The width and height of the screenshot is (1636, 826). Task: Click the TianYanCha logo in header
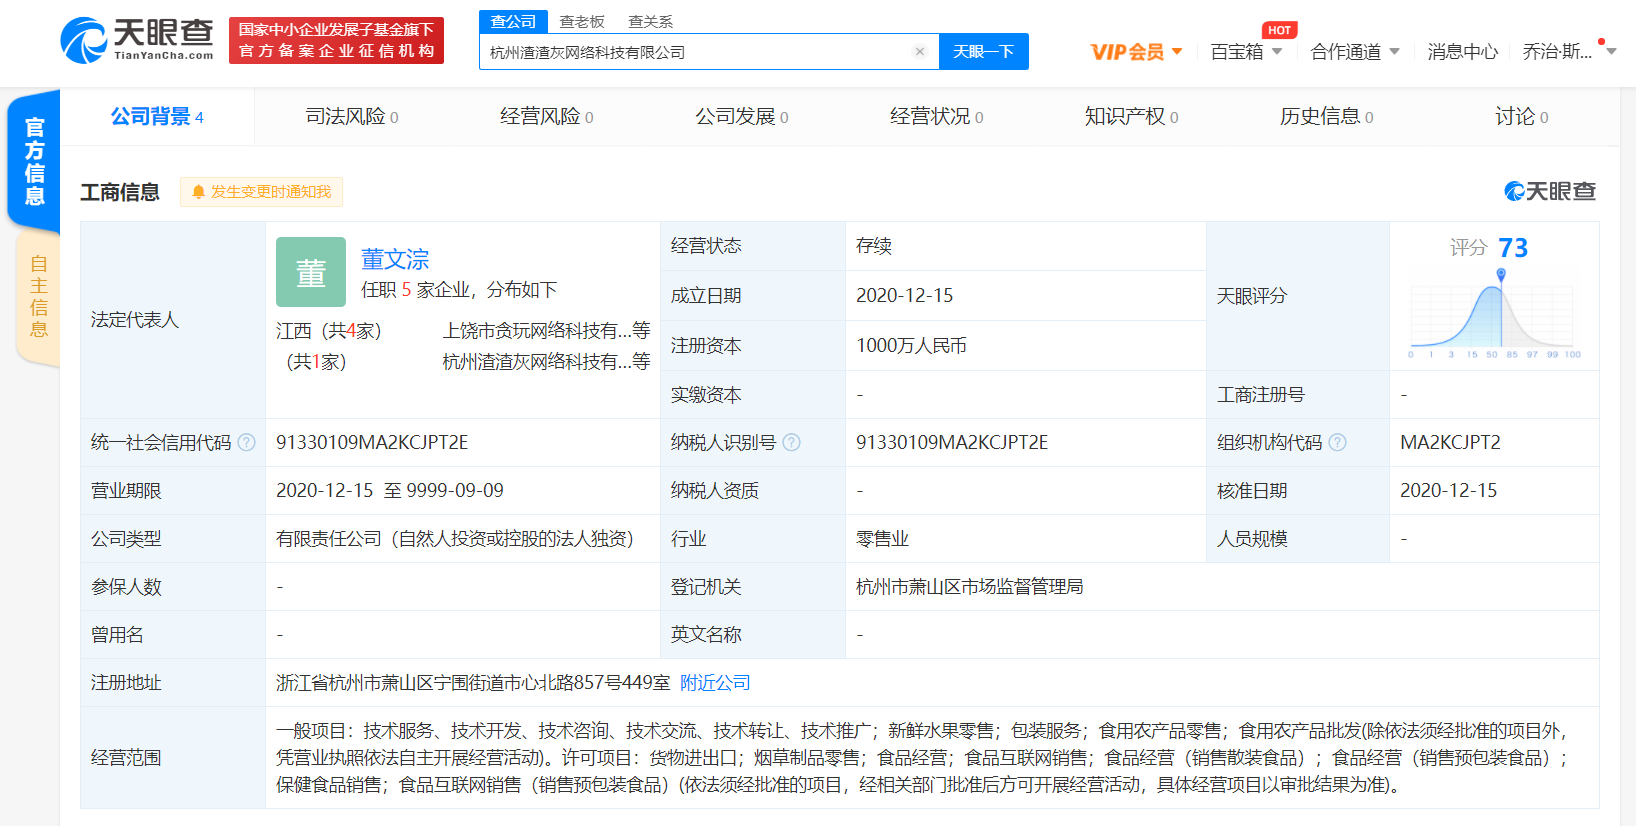point(137,40)
